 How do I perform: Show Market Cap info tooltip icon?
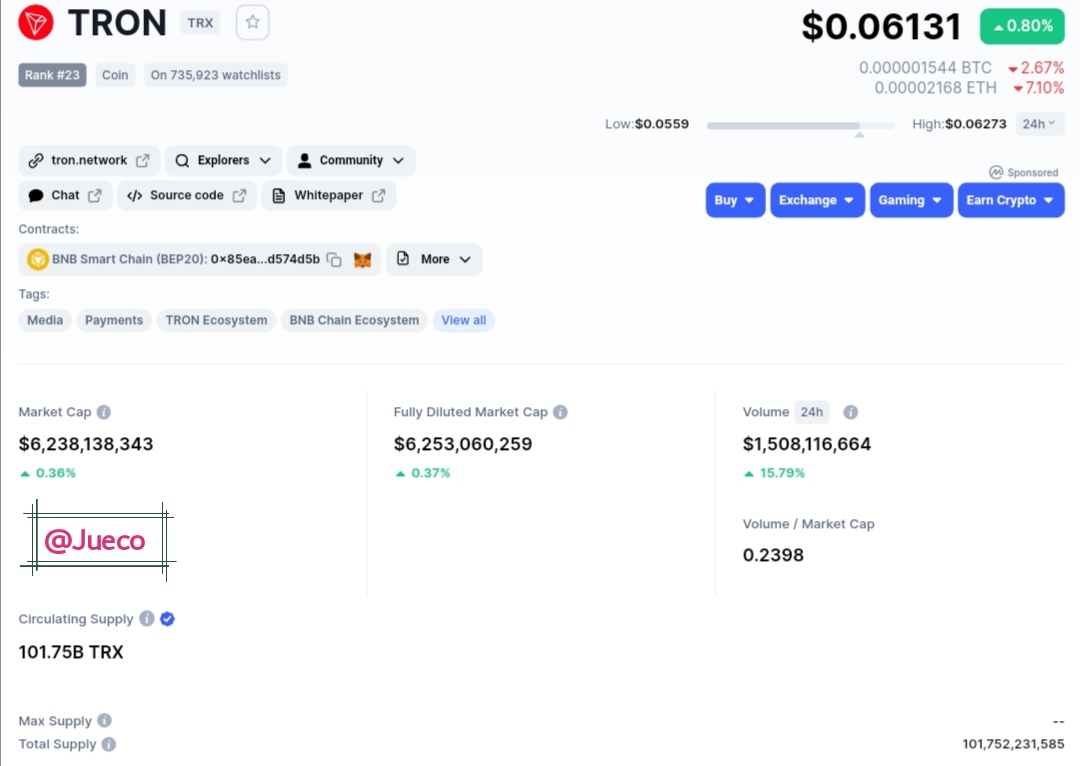(104, 412)
